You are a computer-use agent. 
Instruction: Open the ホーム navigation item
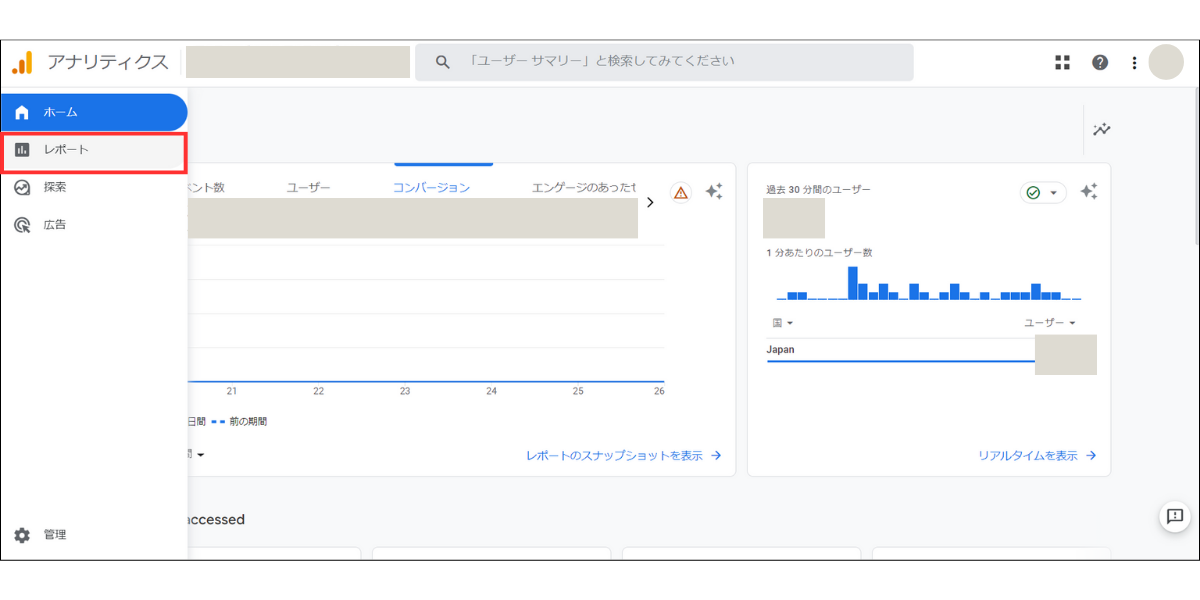tap(94, 112)
